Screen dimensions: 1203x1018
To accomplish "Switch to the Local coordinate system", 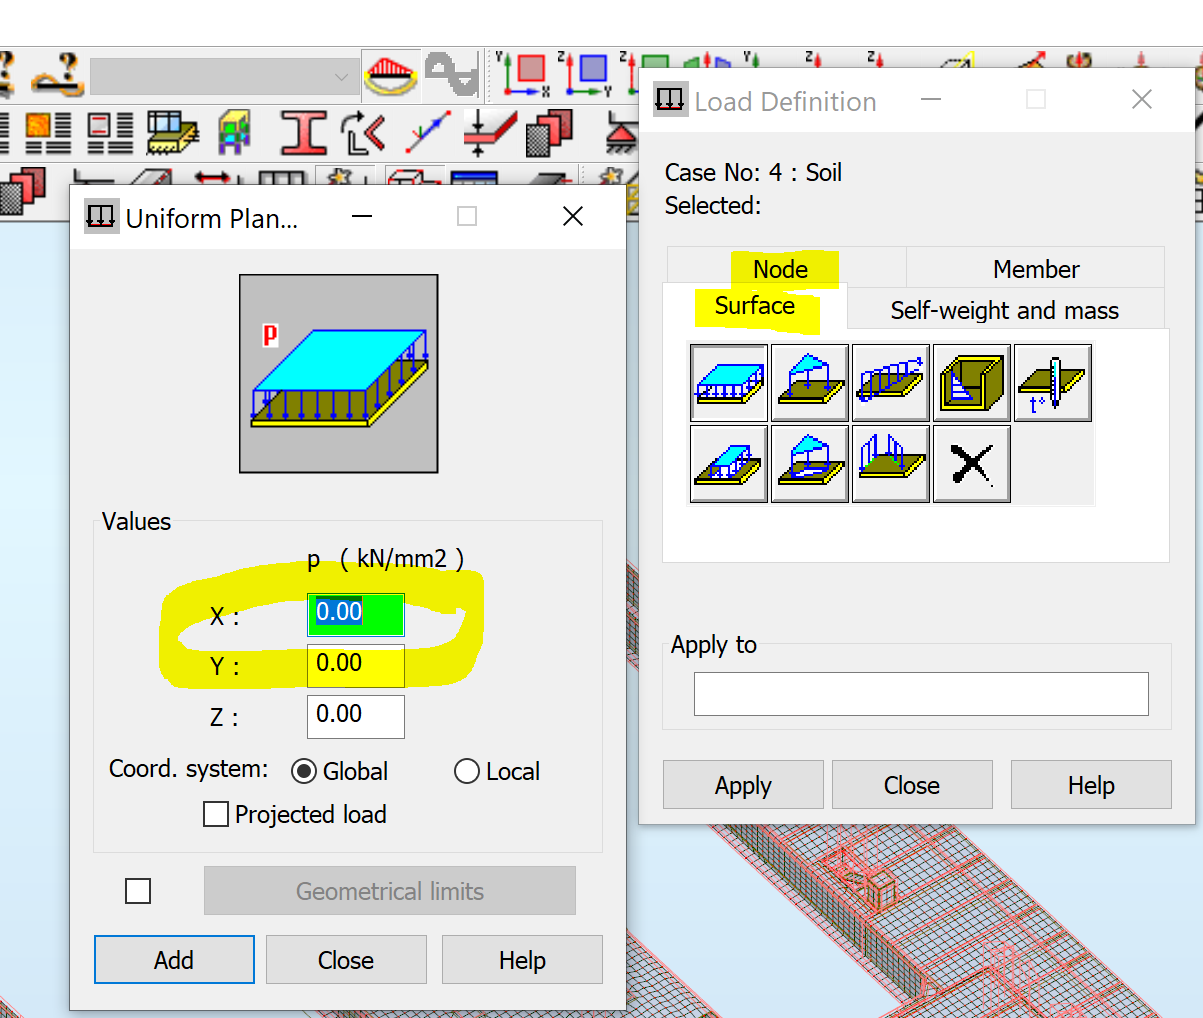I will tap(466, 771).
